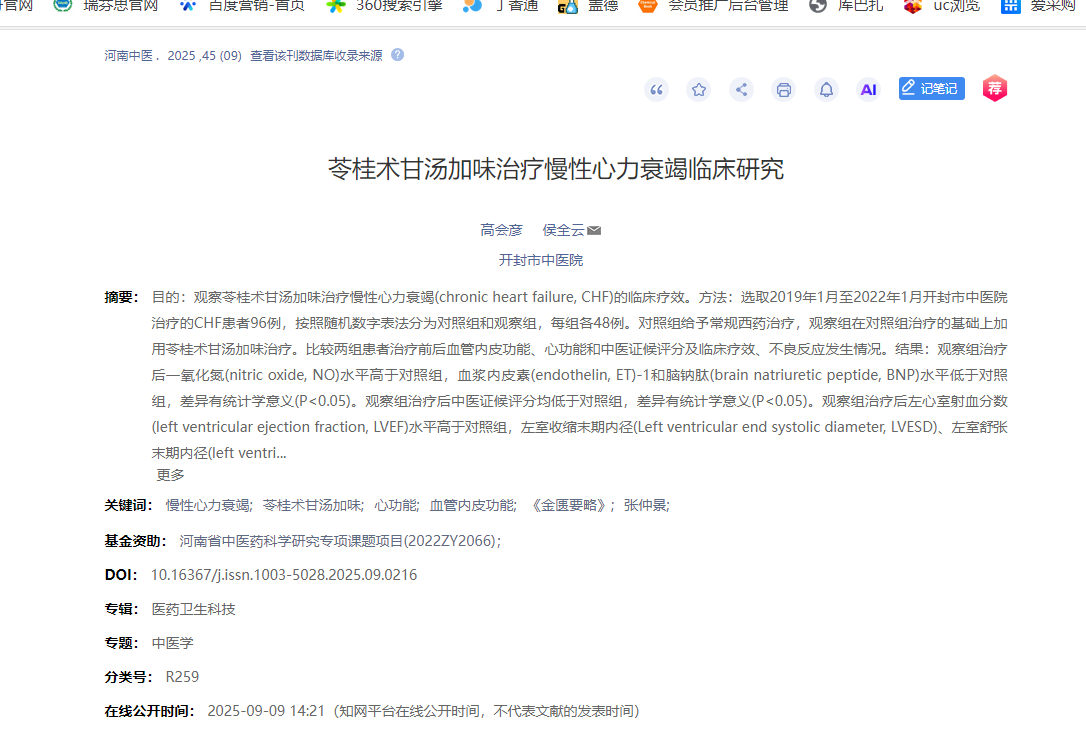Click the notification bell icon
1086x739 pixels.
pyautogui.click(x=826, y=89)
